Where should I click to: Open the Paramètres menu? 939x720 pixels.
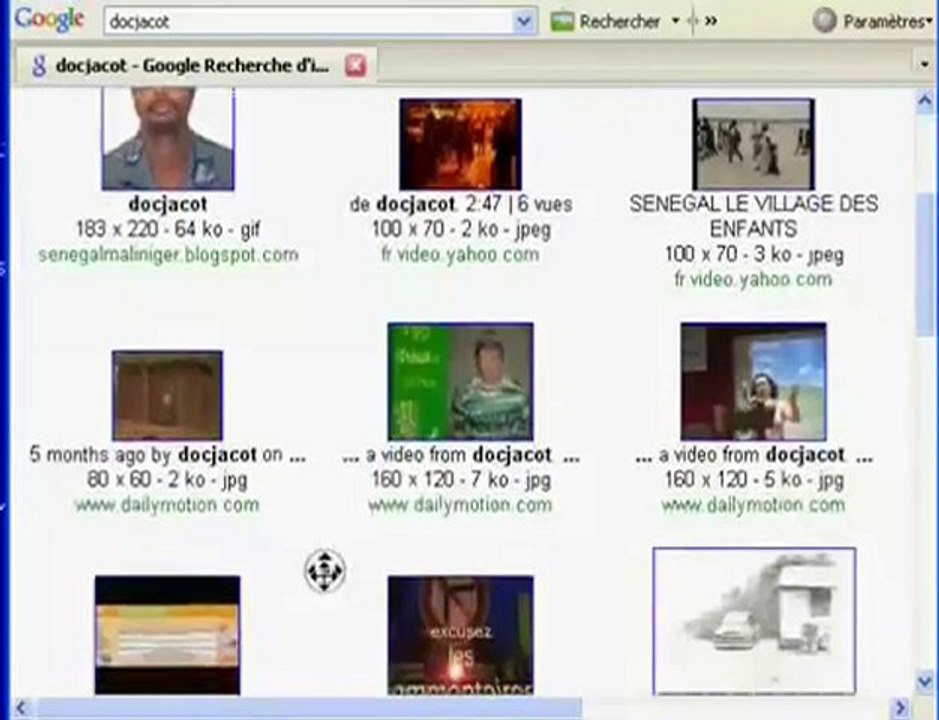[888, 22]
